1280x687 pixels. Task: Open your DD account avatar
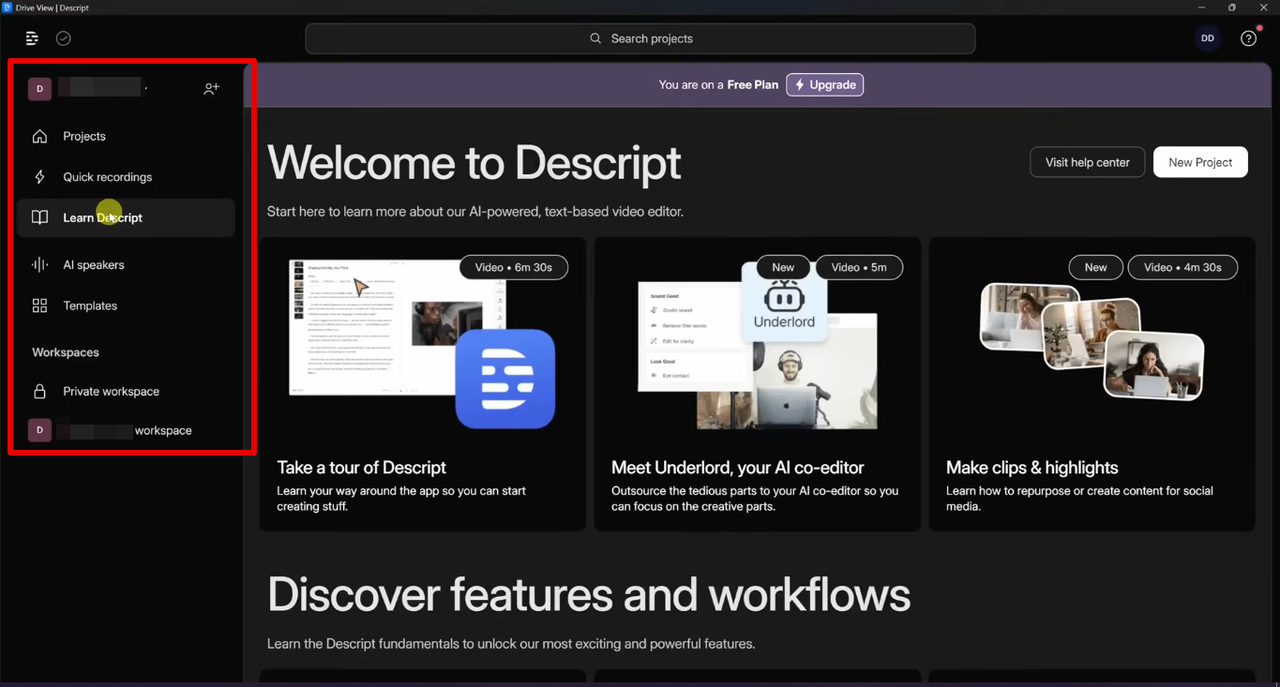tap(1207, 38)
